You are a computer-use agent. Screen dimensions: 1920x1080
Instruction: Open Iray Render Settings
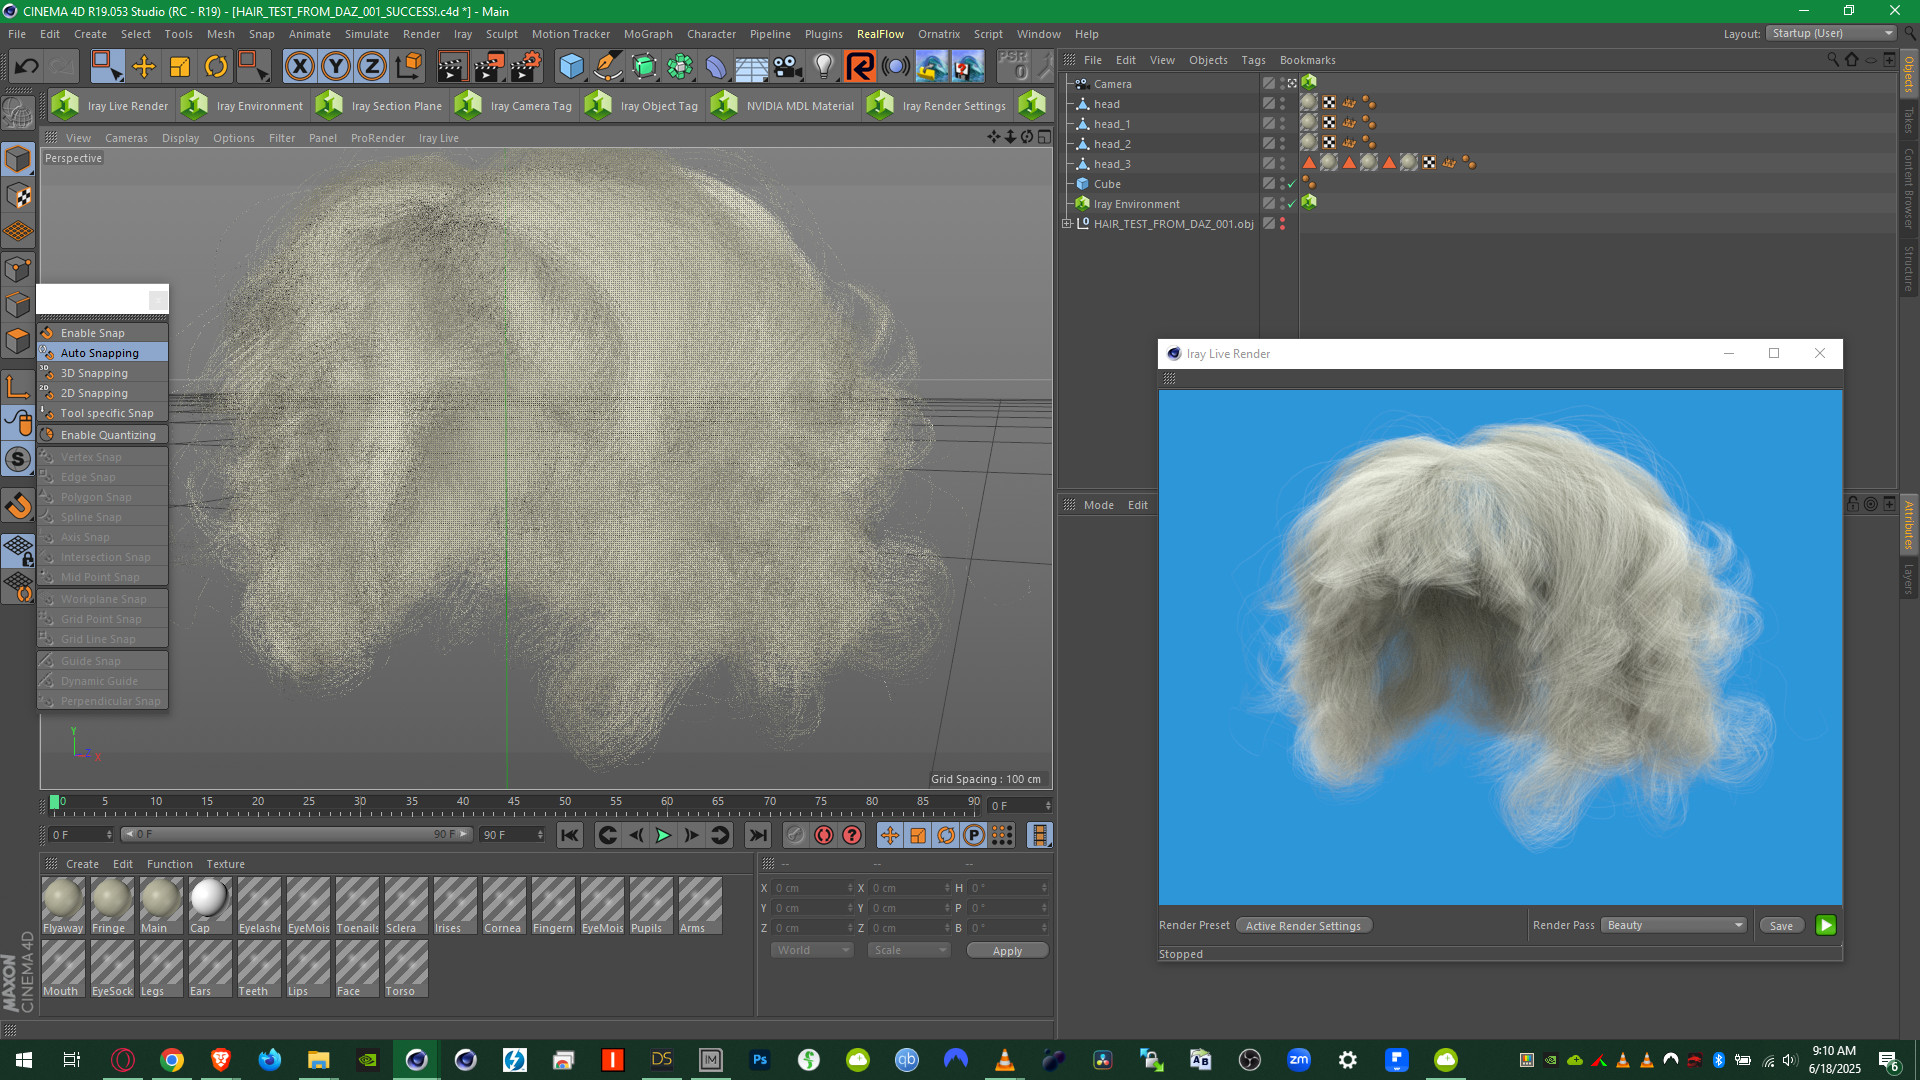pyautogui.click(x=938, y=105)
